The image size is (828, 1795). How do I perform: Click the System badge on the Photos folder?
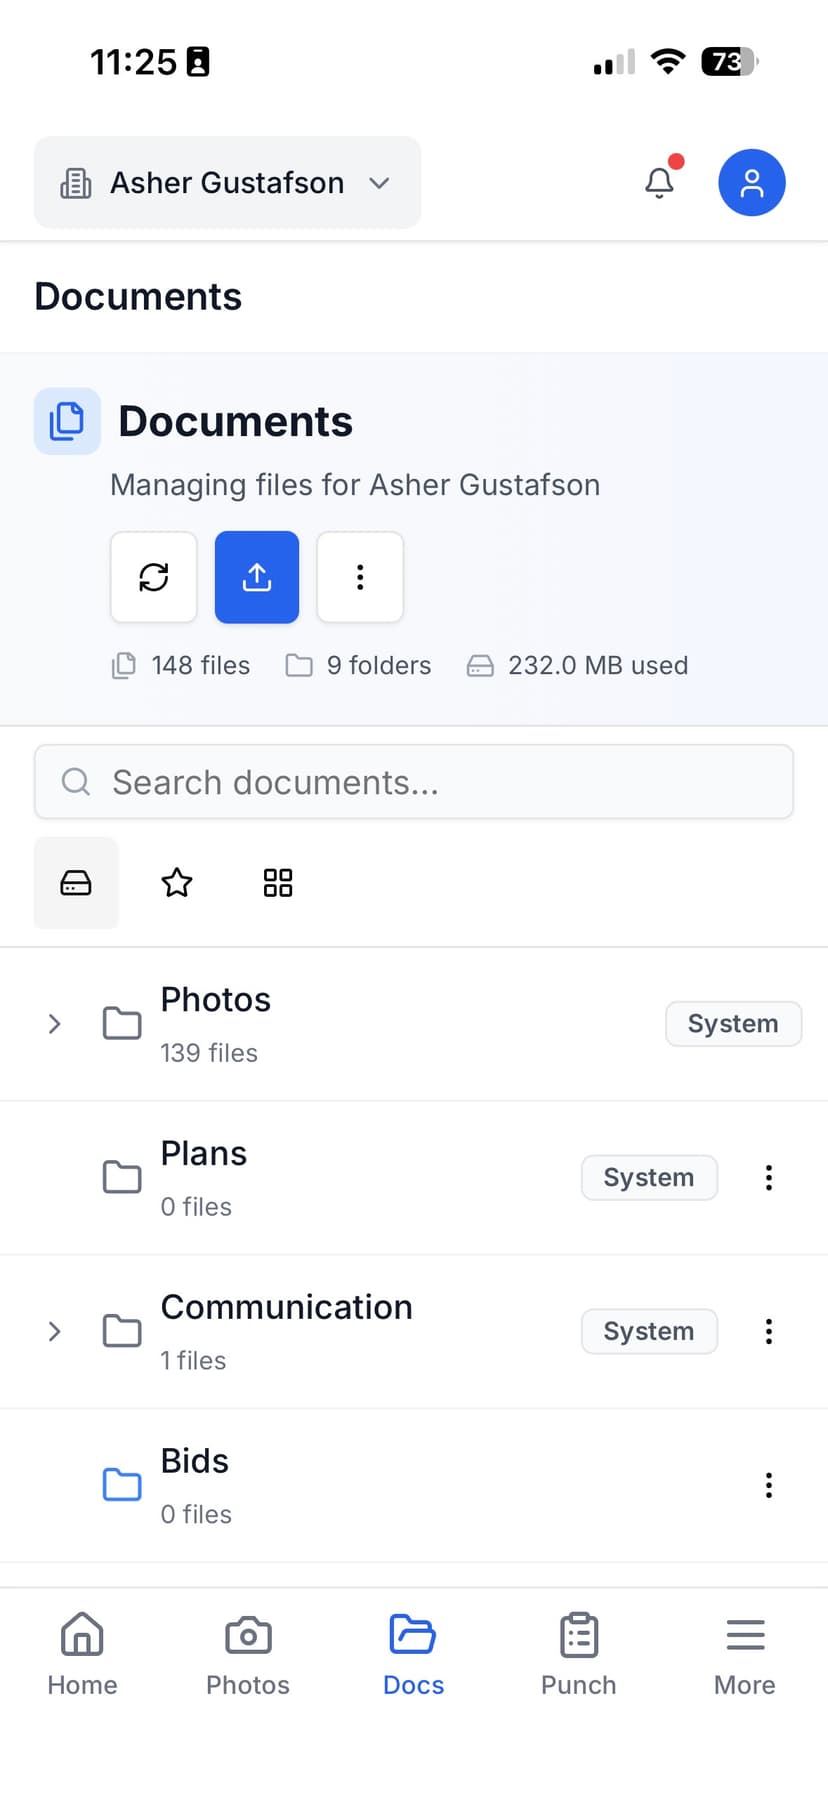733,1023
